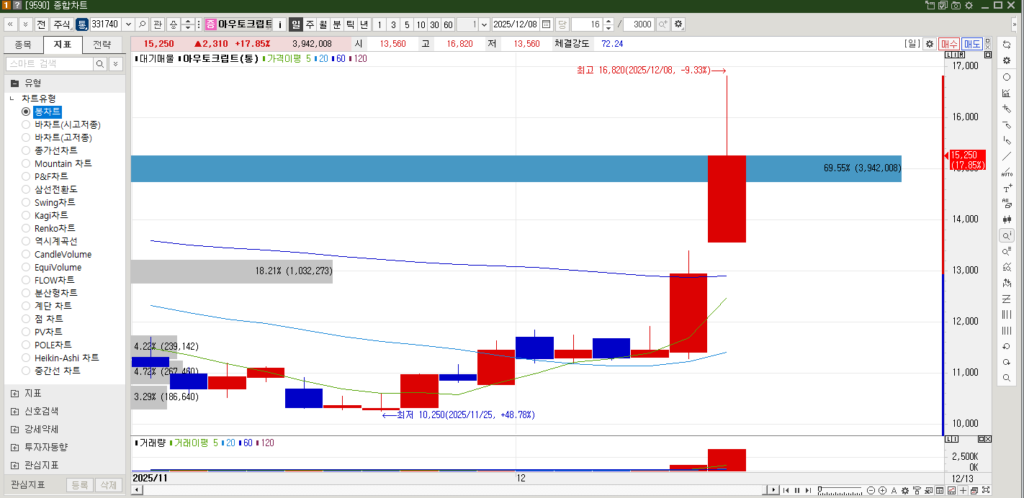Viewport: 1024px width, 498px height.
Task: Click the stock search magnifier icon
Action: pos(142,24)
